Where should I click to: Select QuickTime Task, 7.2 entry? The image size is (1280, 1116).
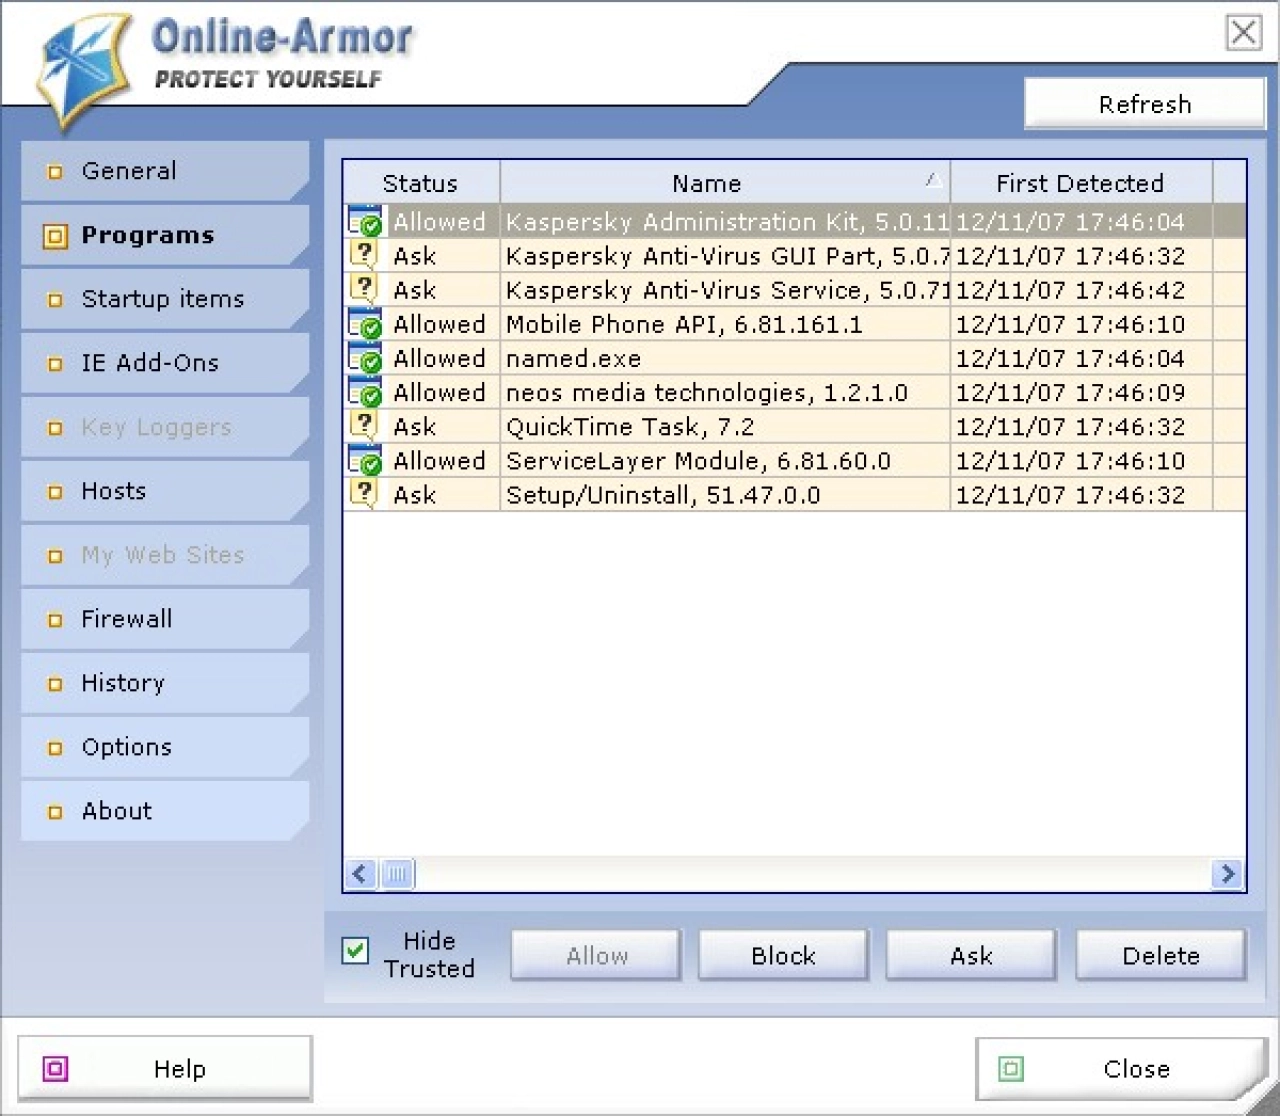(795, 426)
